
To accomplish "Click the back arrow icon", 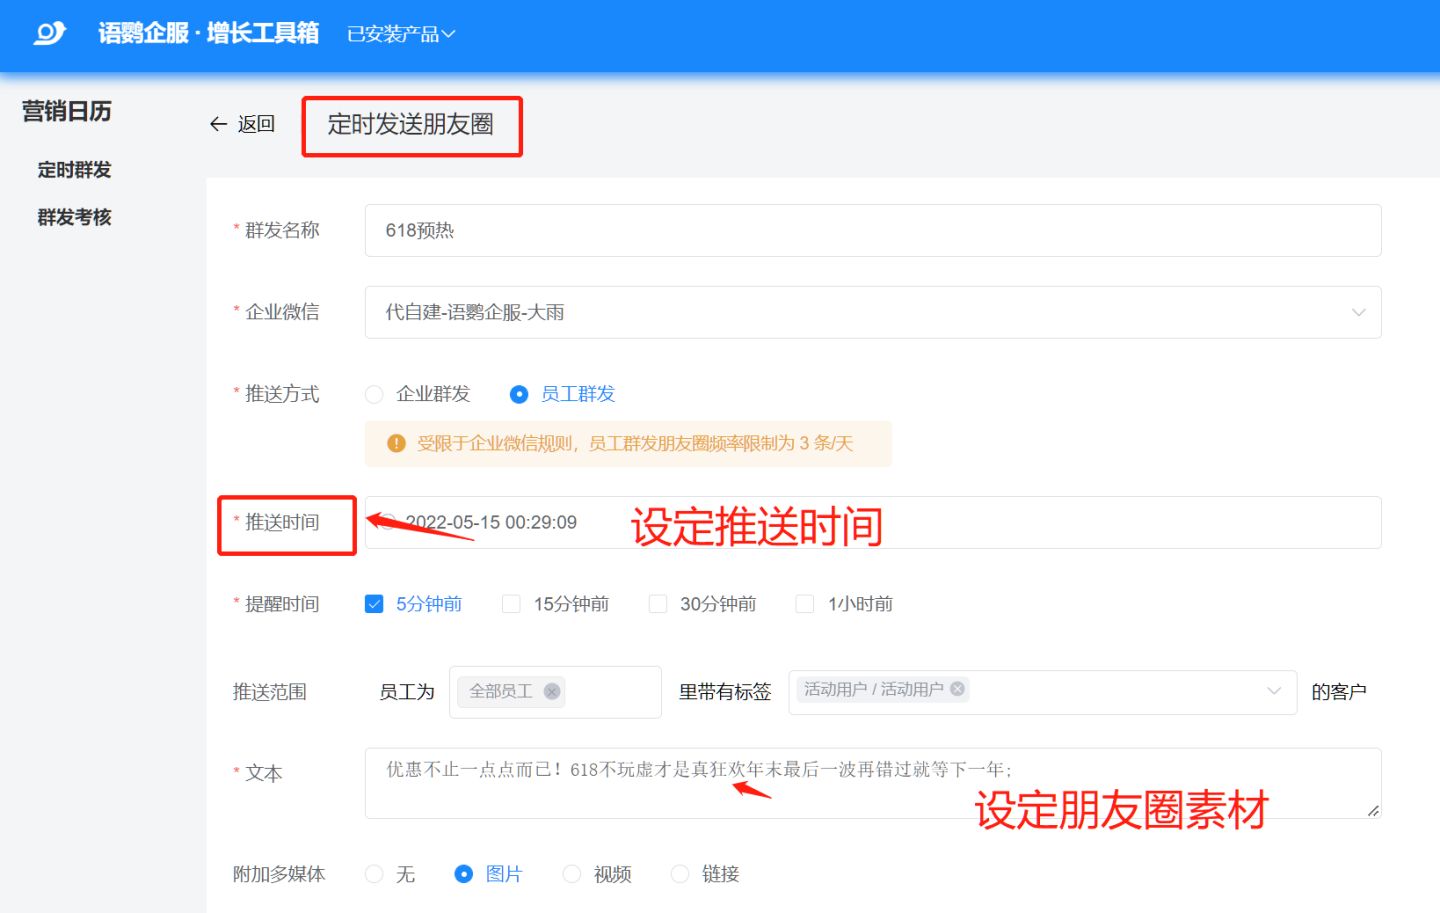I will tap(218, 124).
